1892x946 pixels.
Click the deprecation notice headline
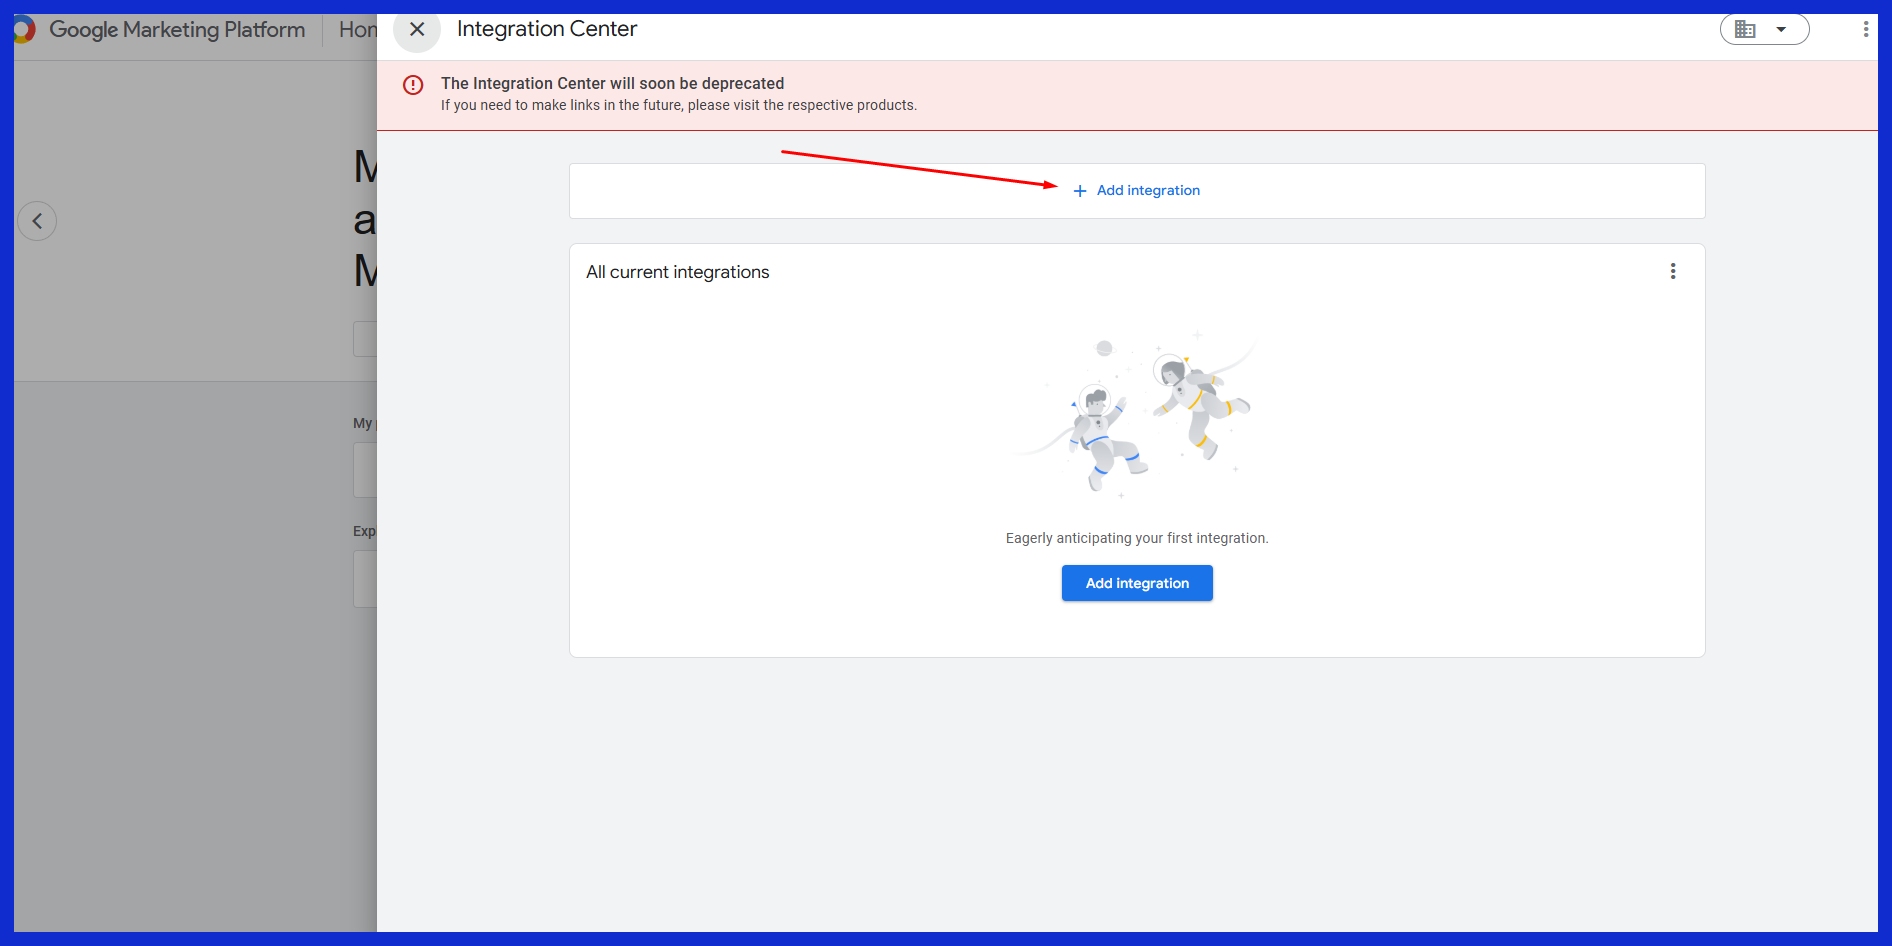click(612, 84)
